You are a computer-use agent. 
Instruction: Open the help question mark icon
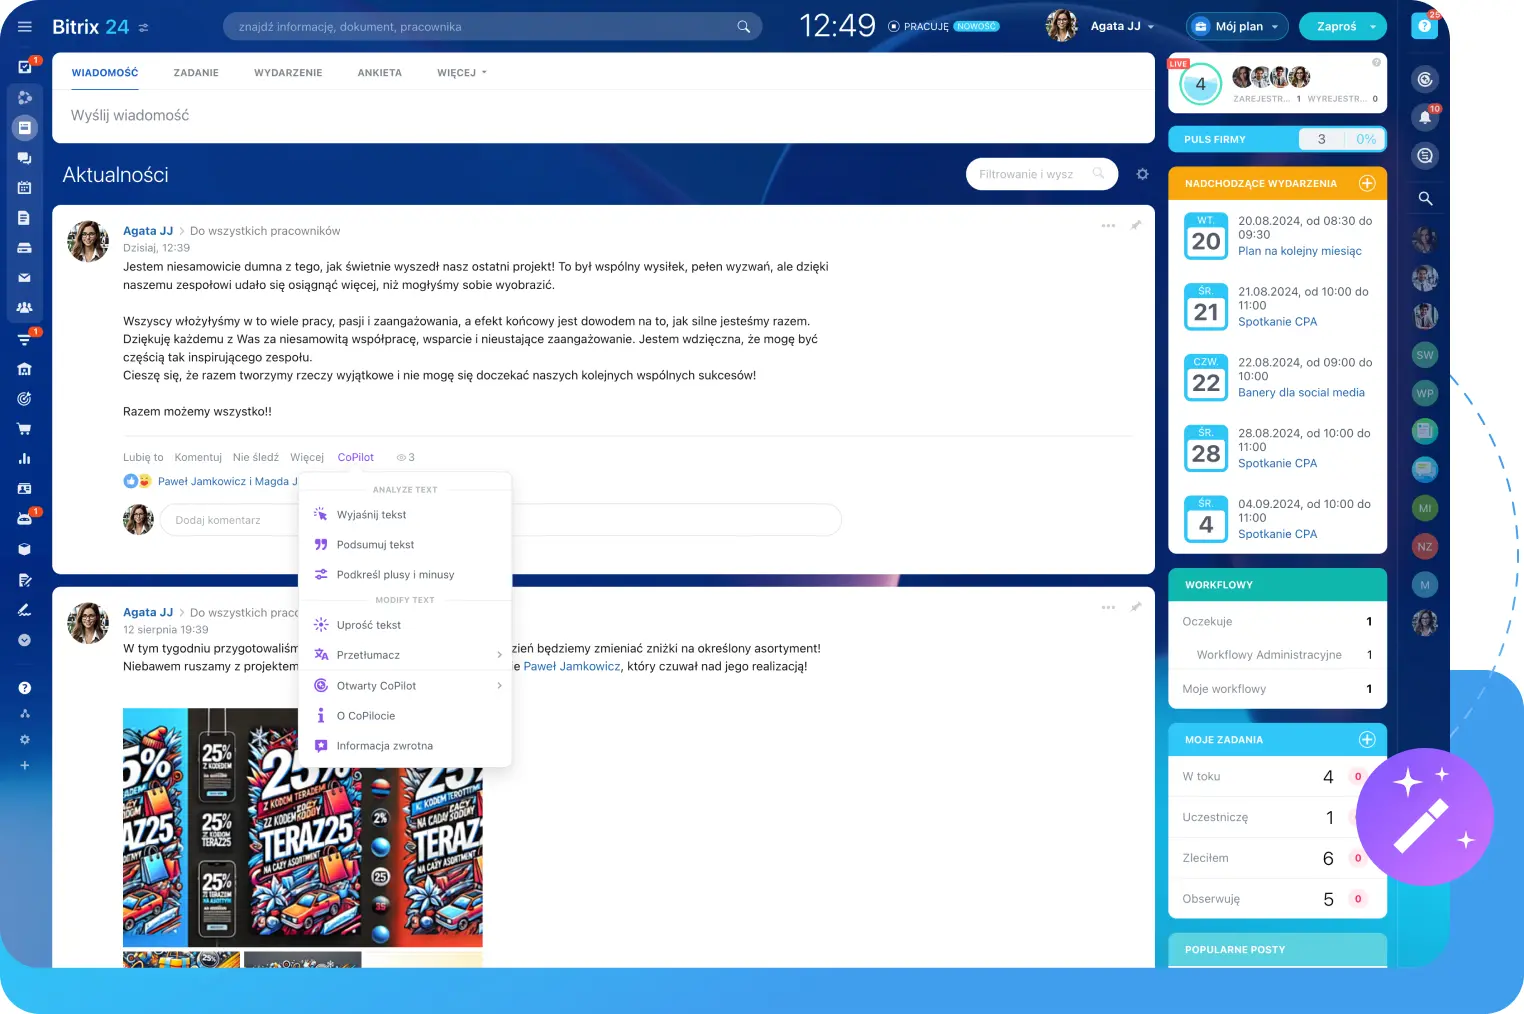tap(1424, 27)
